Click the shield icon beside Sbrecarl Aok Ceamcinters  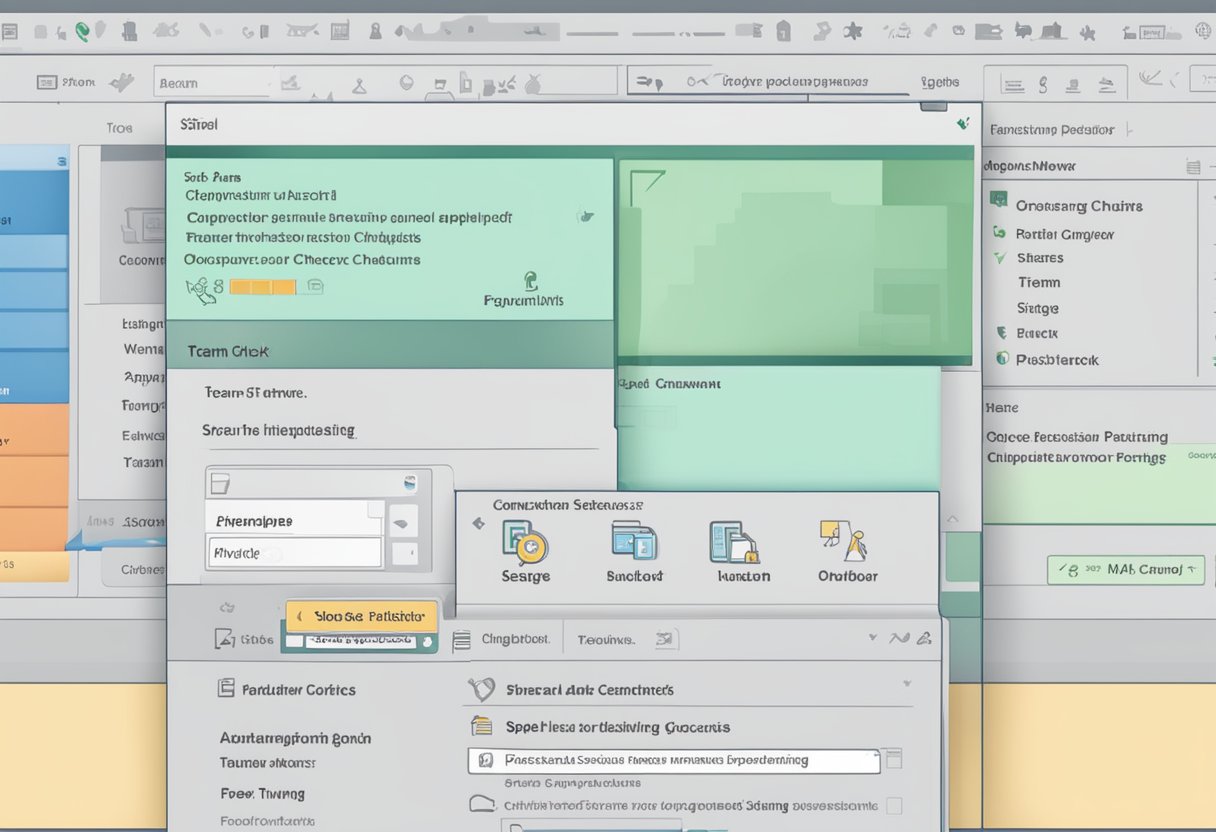(482, 689)
